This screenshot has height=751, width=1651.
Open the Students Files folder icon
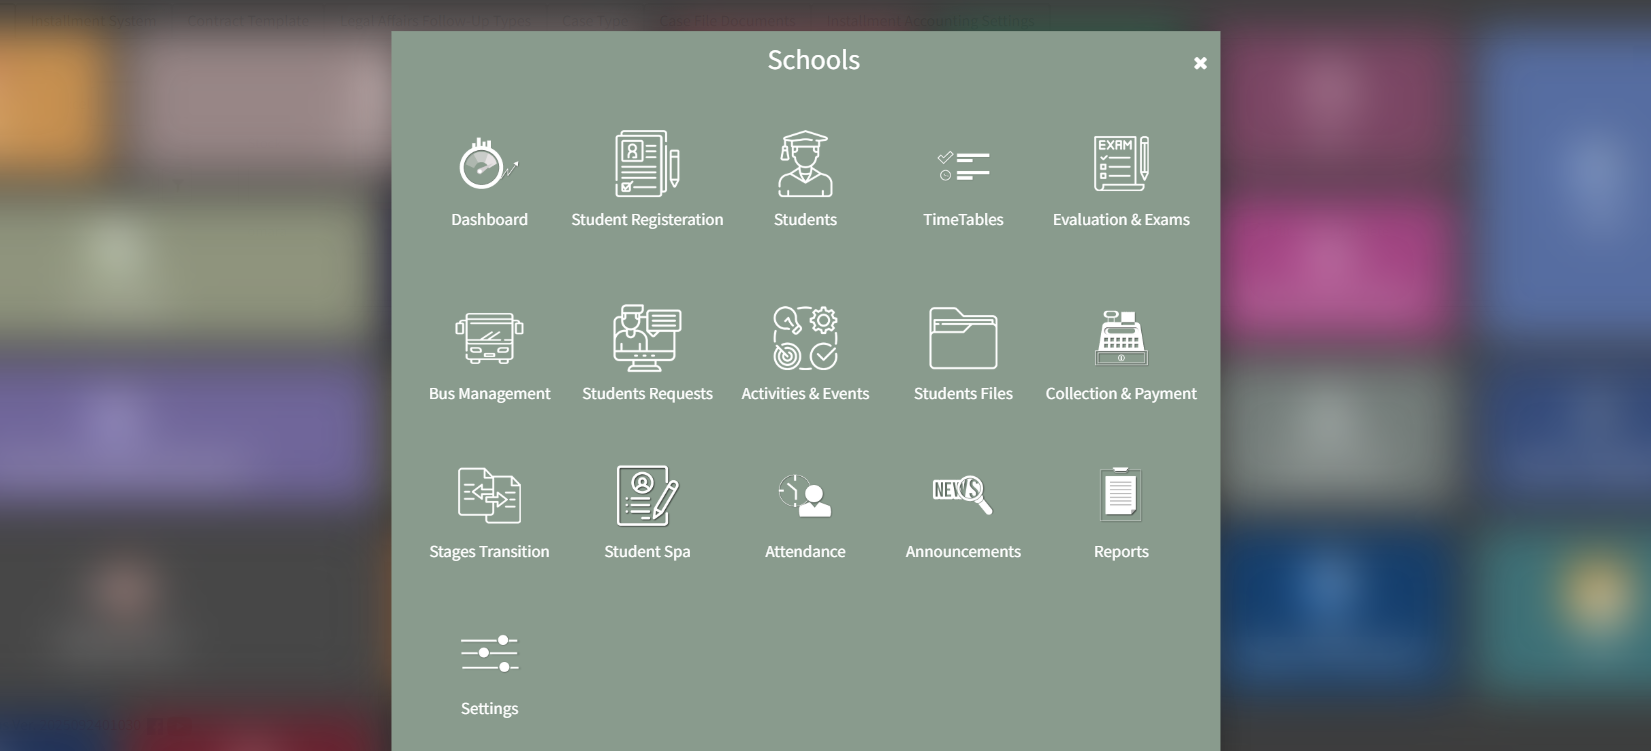963,338
